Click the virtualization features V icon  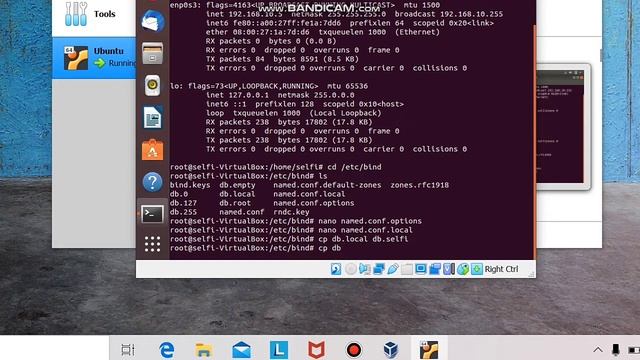(x=449, y=269)
